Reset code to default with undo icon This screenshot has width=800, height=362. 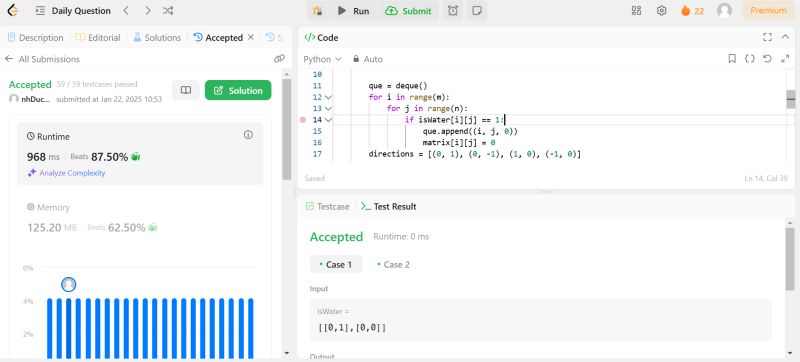[767, 59]
